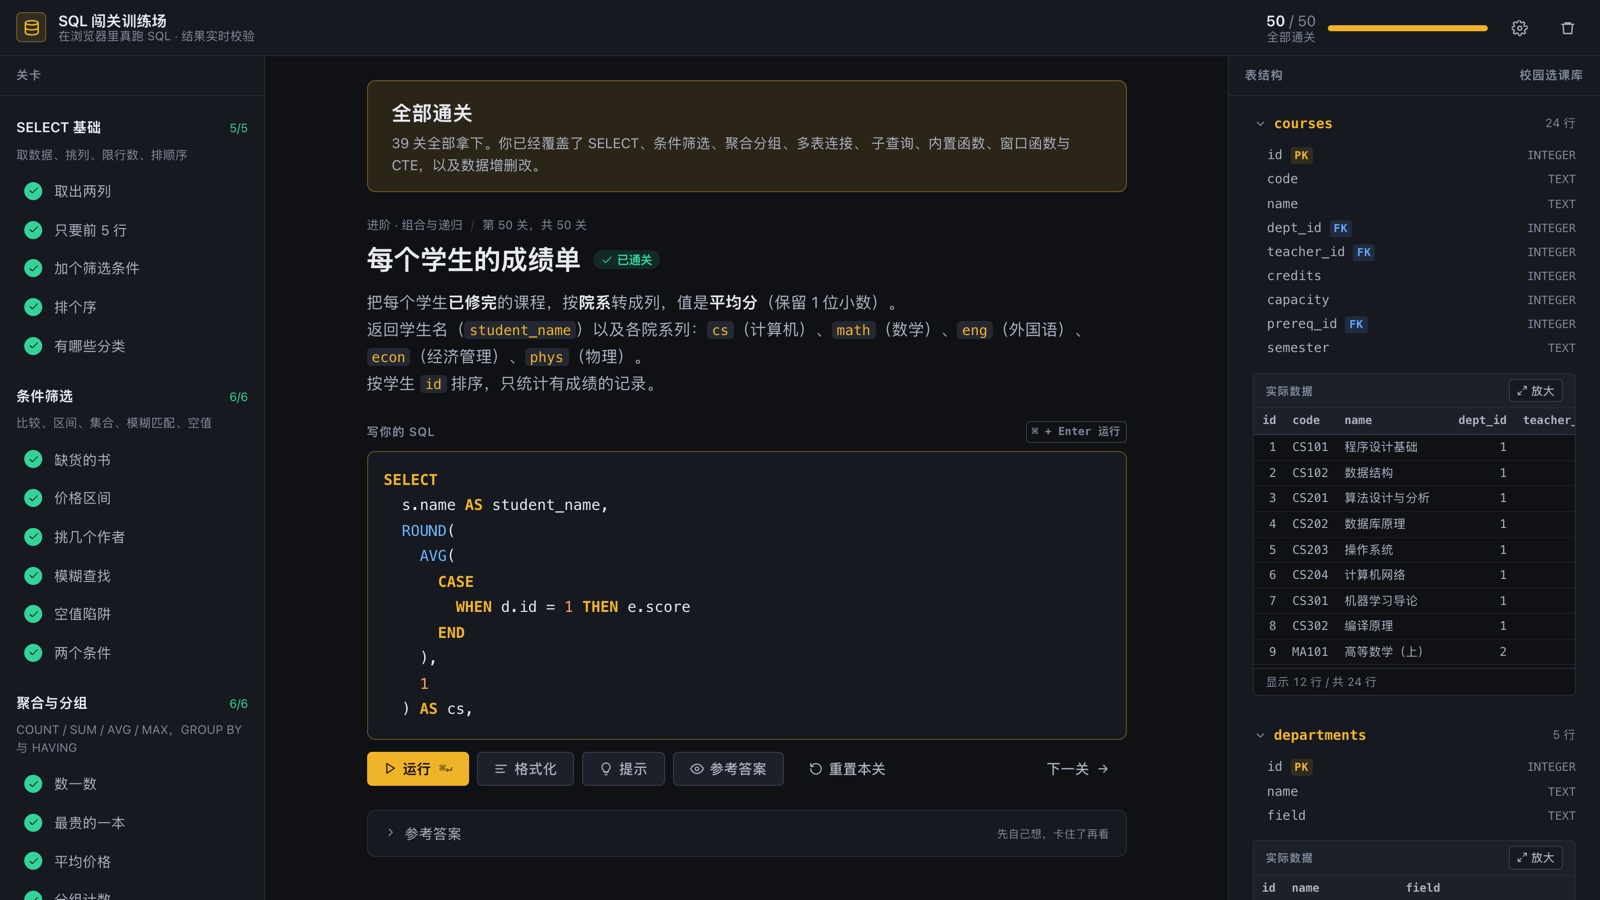Click the 提示 hint button
The image size is (1600, 900).
click(x=623, y=769)
